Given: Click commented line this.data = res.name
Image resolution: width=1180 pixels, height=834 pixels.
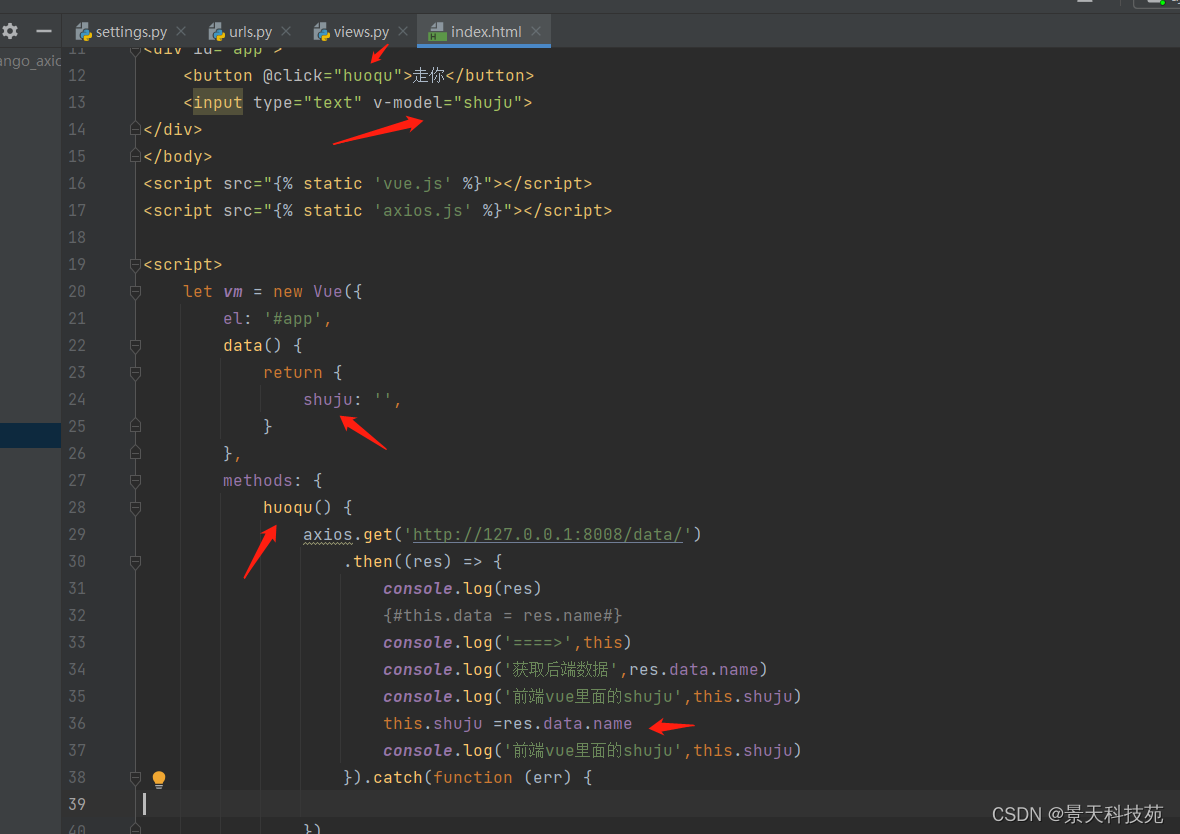Looking at the screenshot, I should click(503, 616).
